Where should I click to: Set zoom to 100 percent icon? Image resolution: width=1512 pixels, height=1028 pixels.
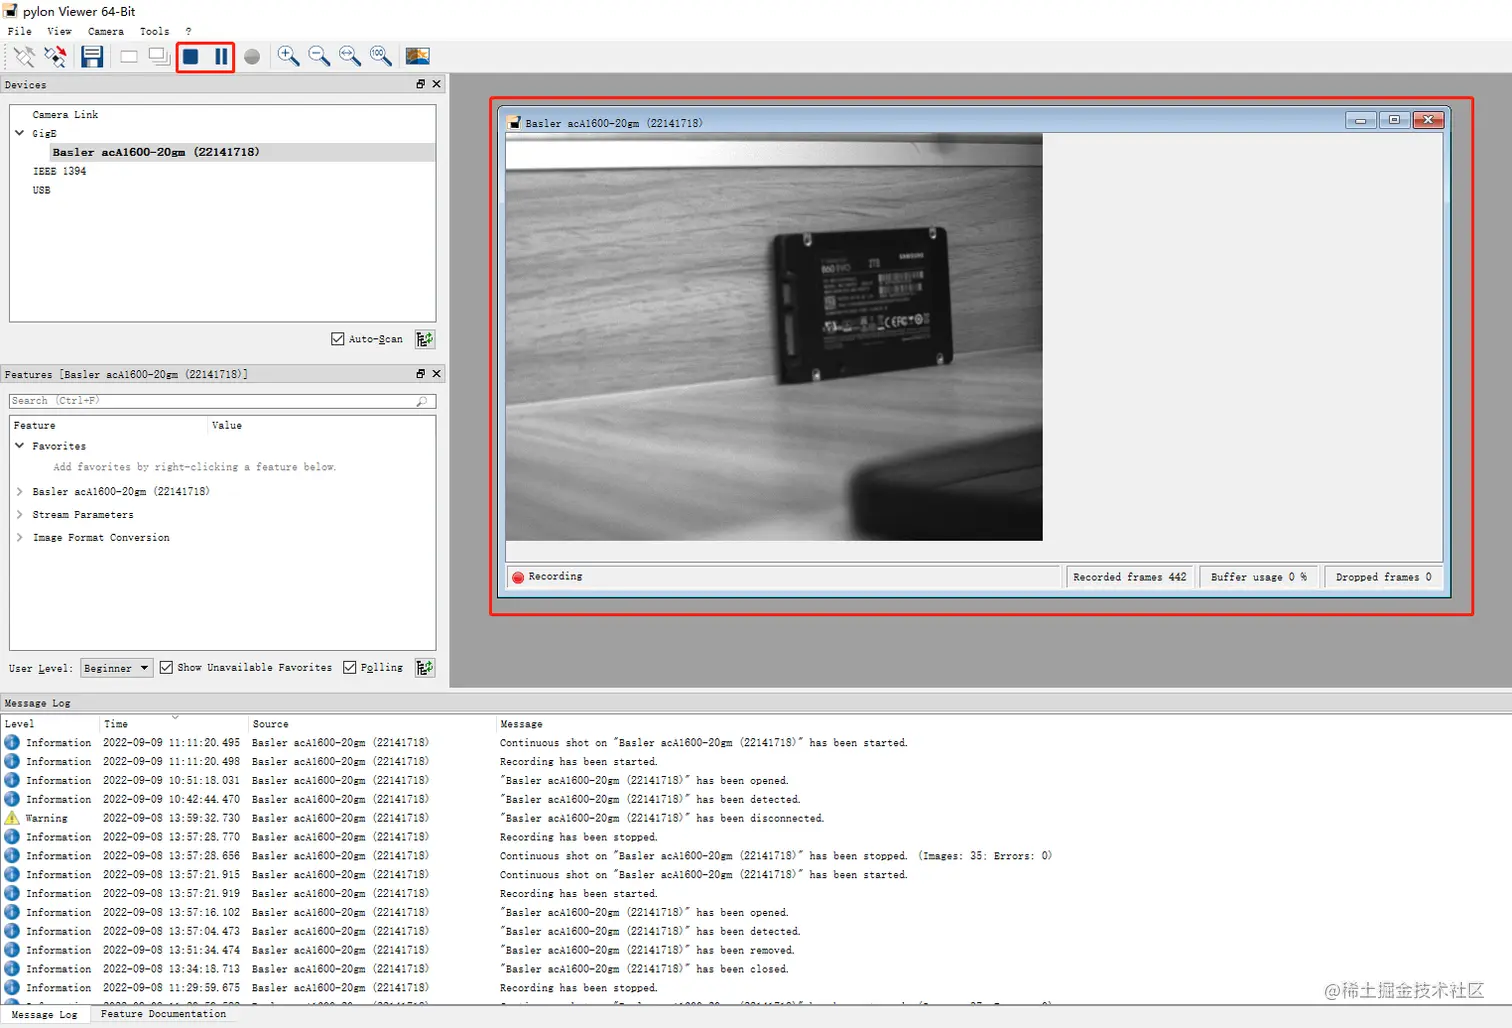(x=381, y=56)
